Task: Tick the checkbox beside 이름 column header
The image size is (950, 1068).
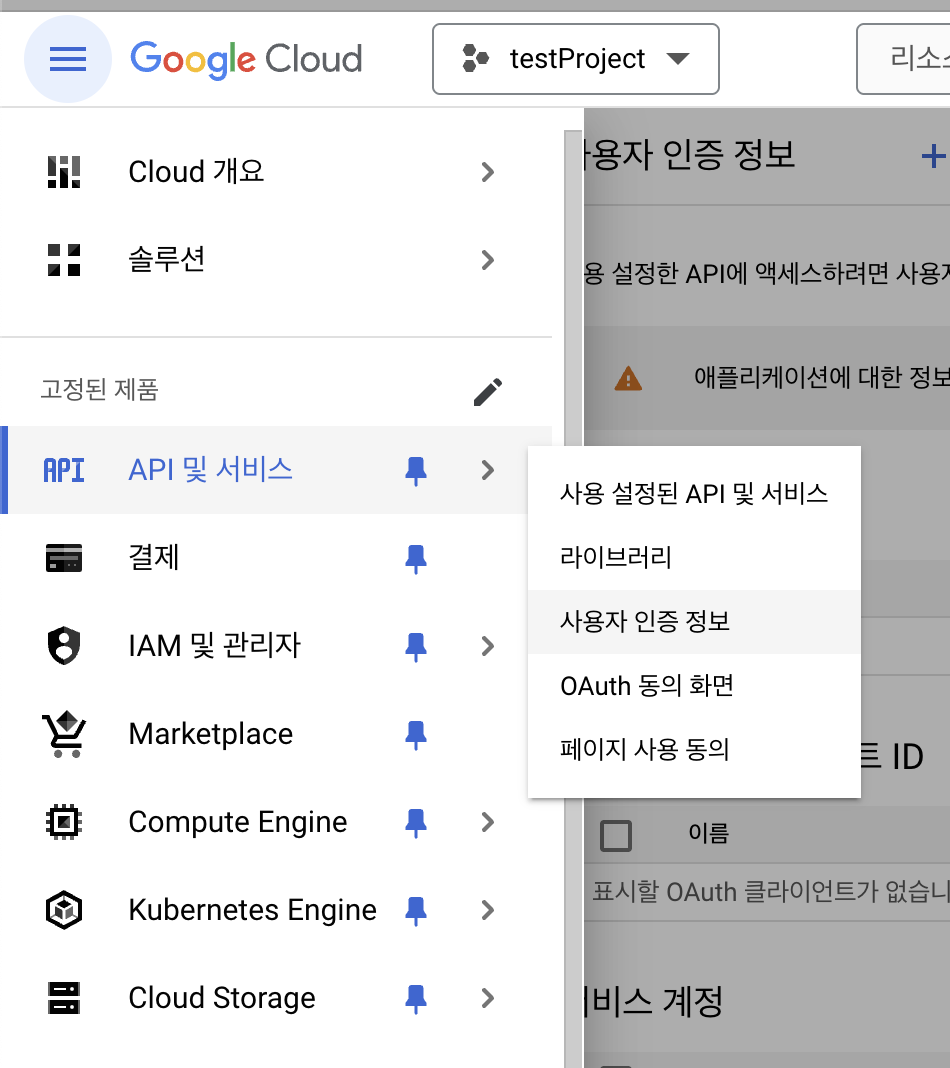Action: 616,836
